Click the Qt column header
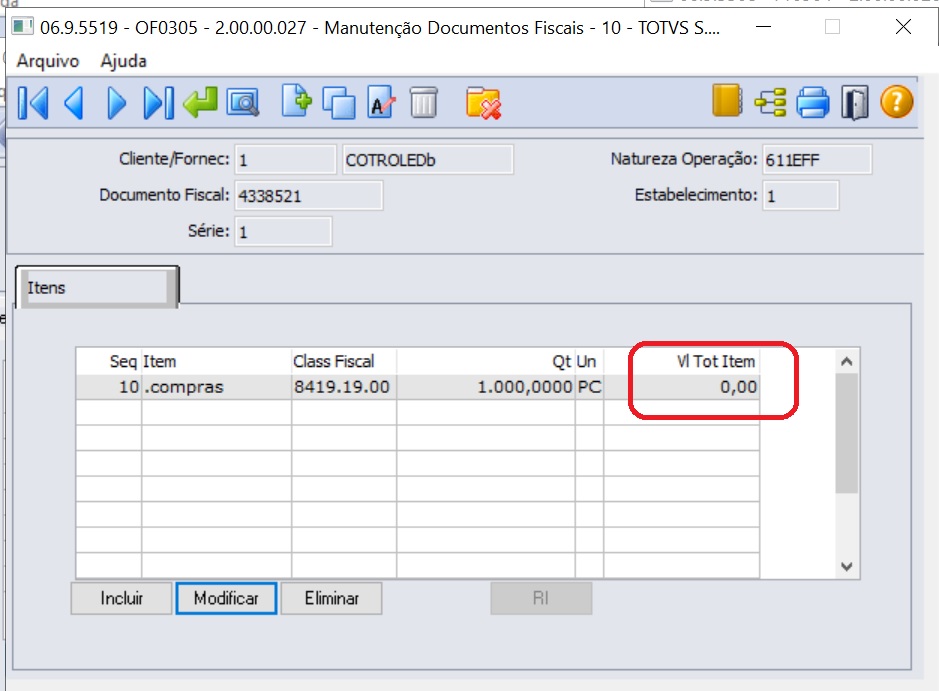Screen dimensions: 939x691 (x=486, y=362)
